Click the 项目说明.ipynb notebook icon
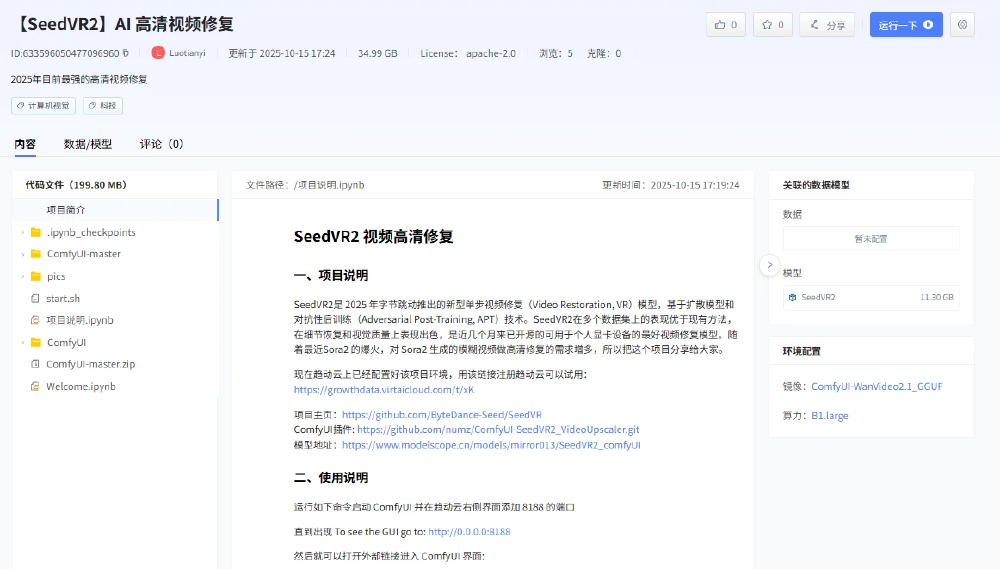The height and width of the screenshot is (569, 1000). tap(35, 320)
